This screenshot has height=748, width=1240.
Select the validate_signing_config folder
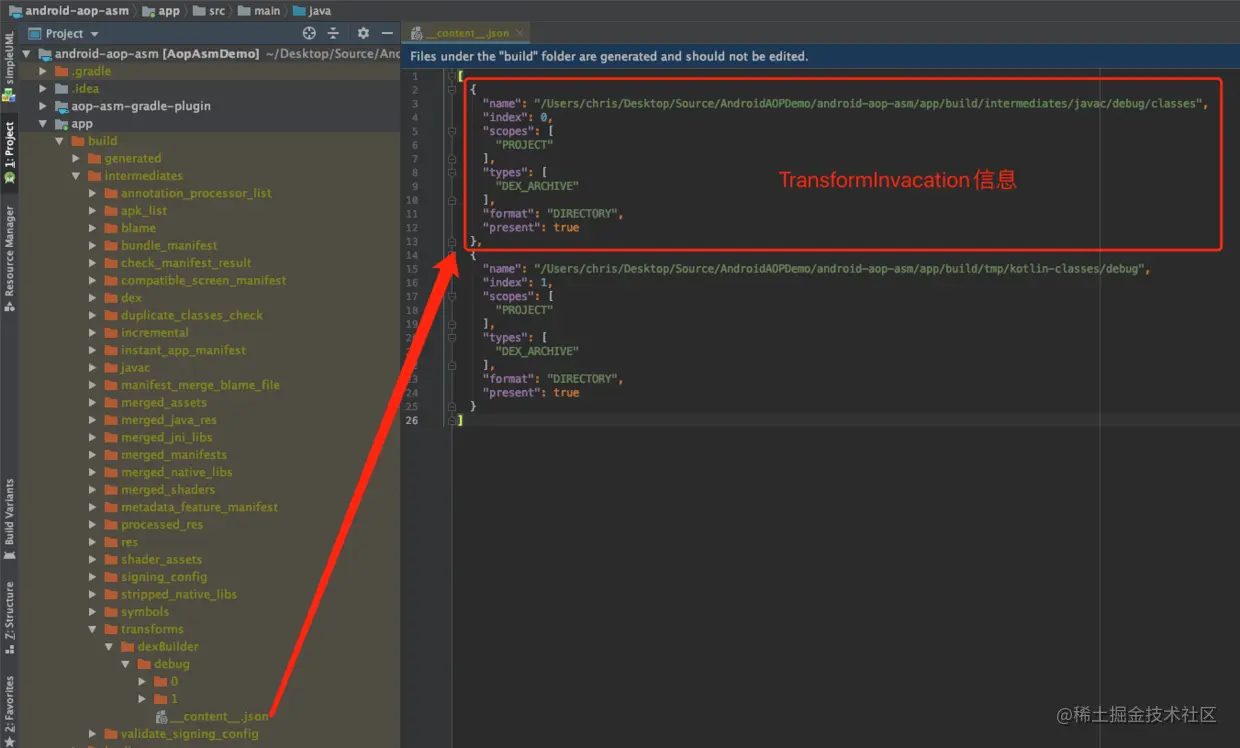pyautogui.click(x=180, y=734)
